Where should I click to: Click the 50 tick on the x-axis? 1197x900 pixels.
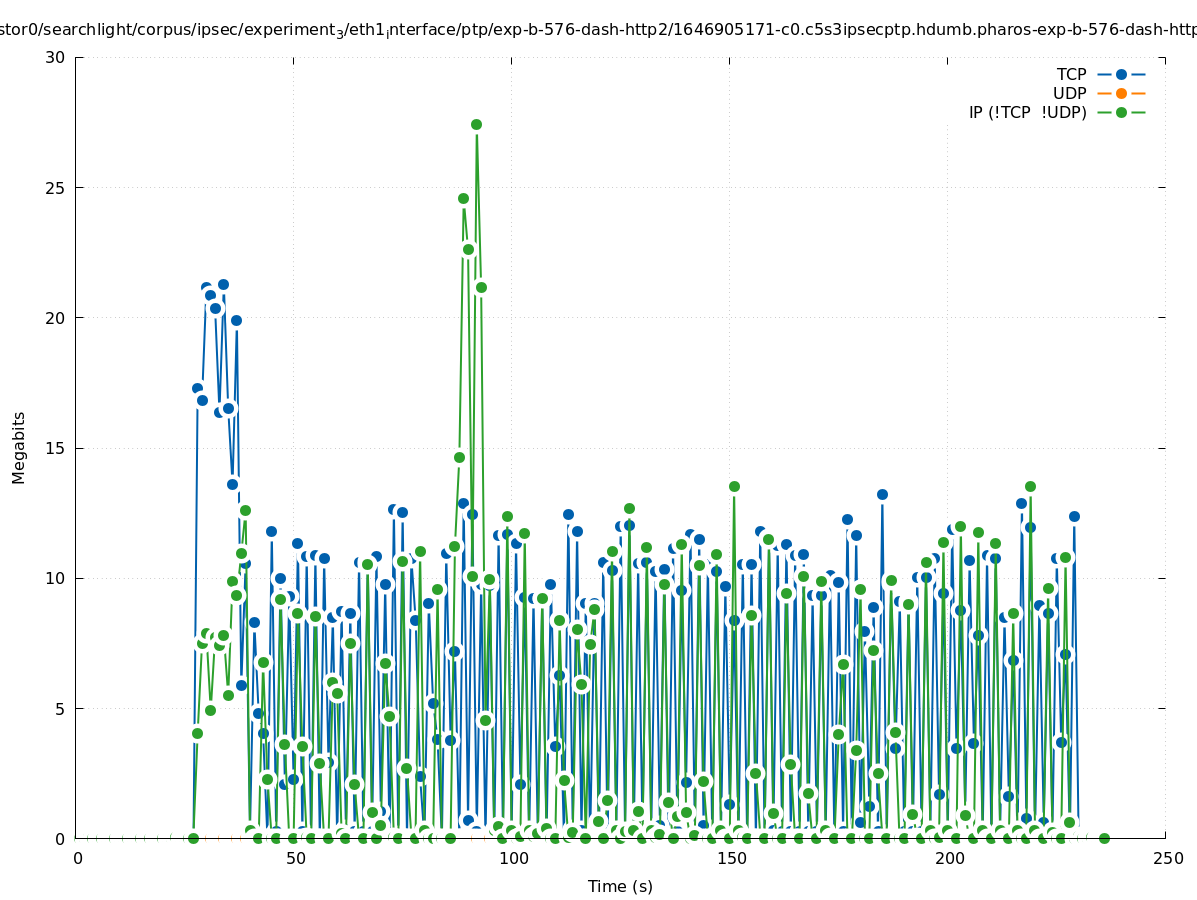295,859
